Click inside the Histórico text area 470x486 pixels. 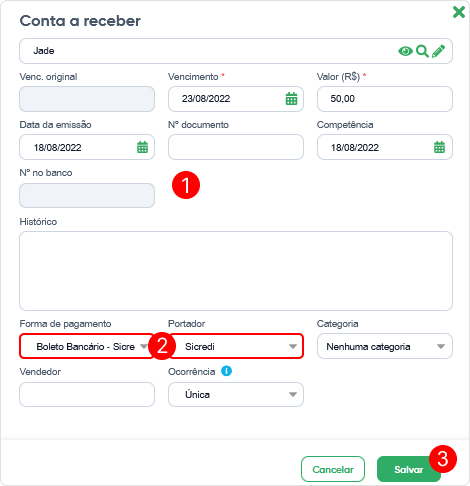[236, 271]
